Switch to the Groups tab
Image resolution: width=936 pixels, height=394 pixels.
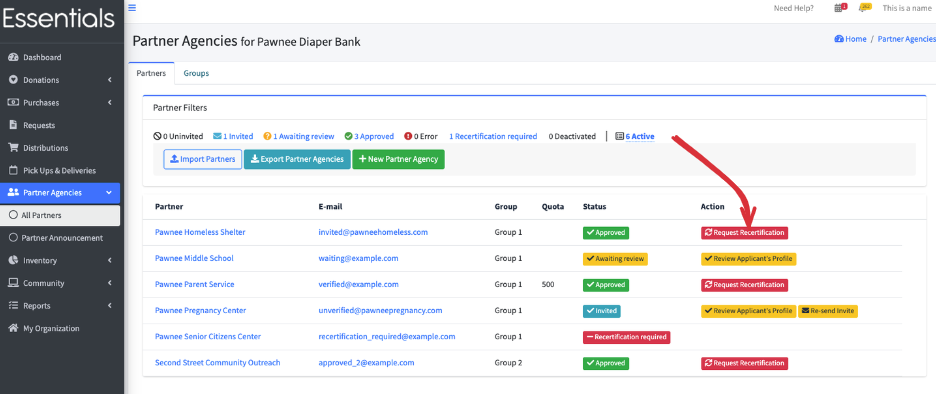point(196,73)
